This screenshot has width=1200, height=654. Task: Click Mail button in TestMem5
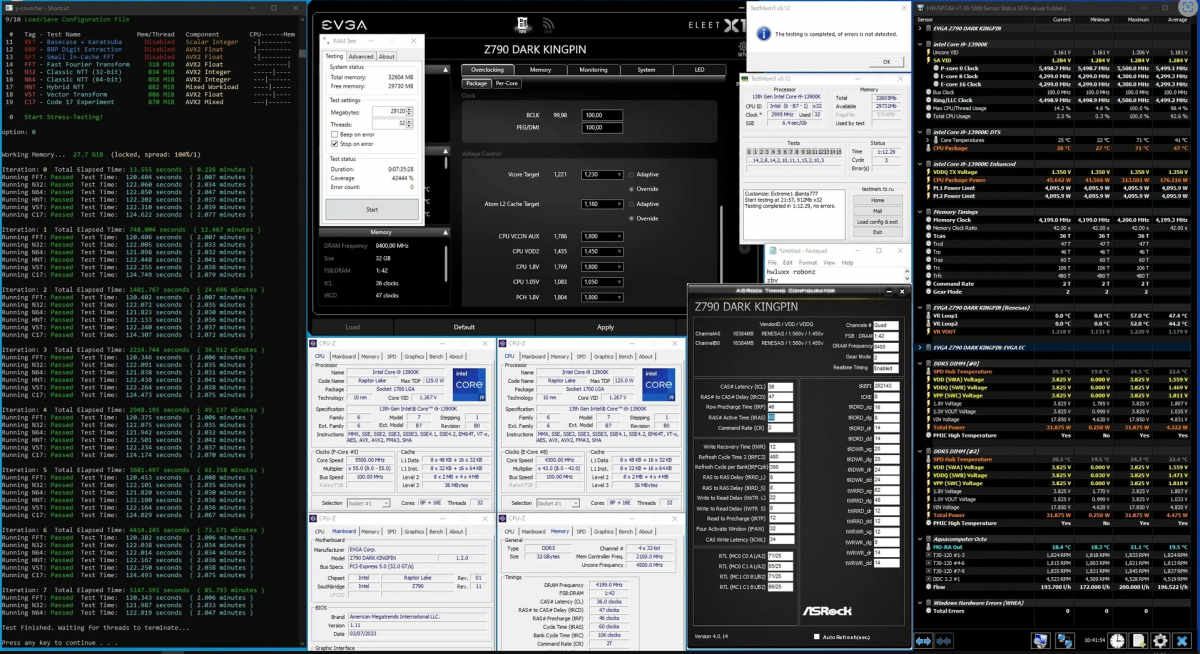(x=877, y=211)
